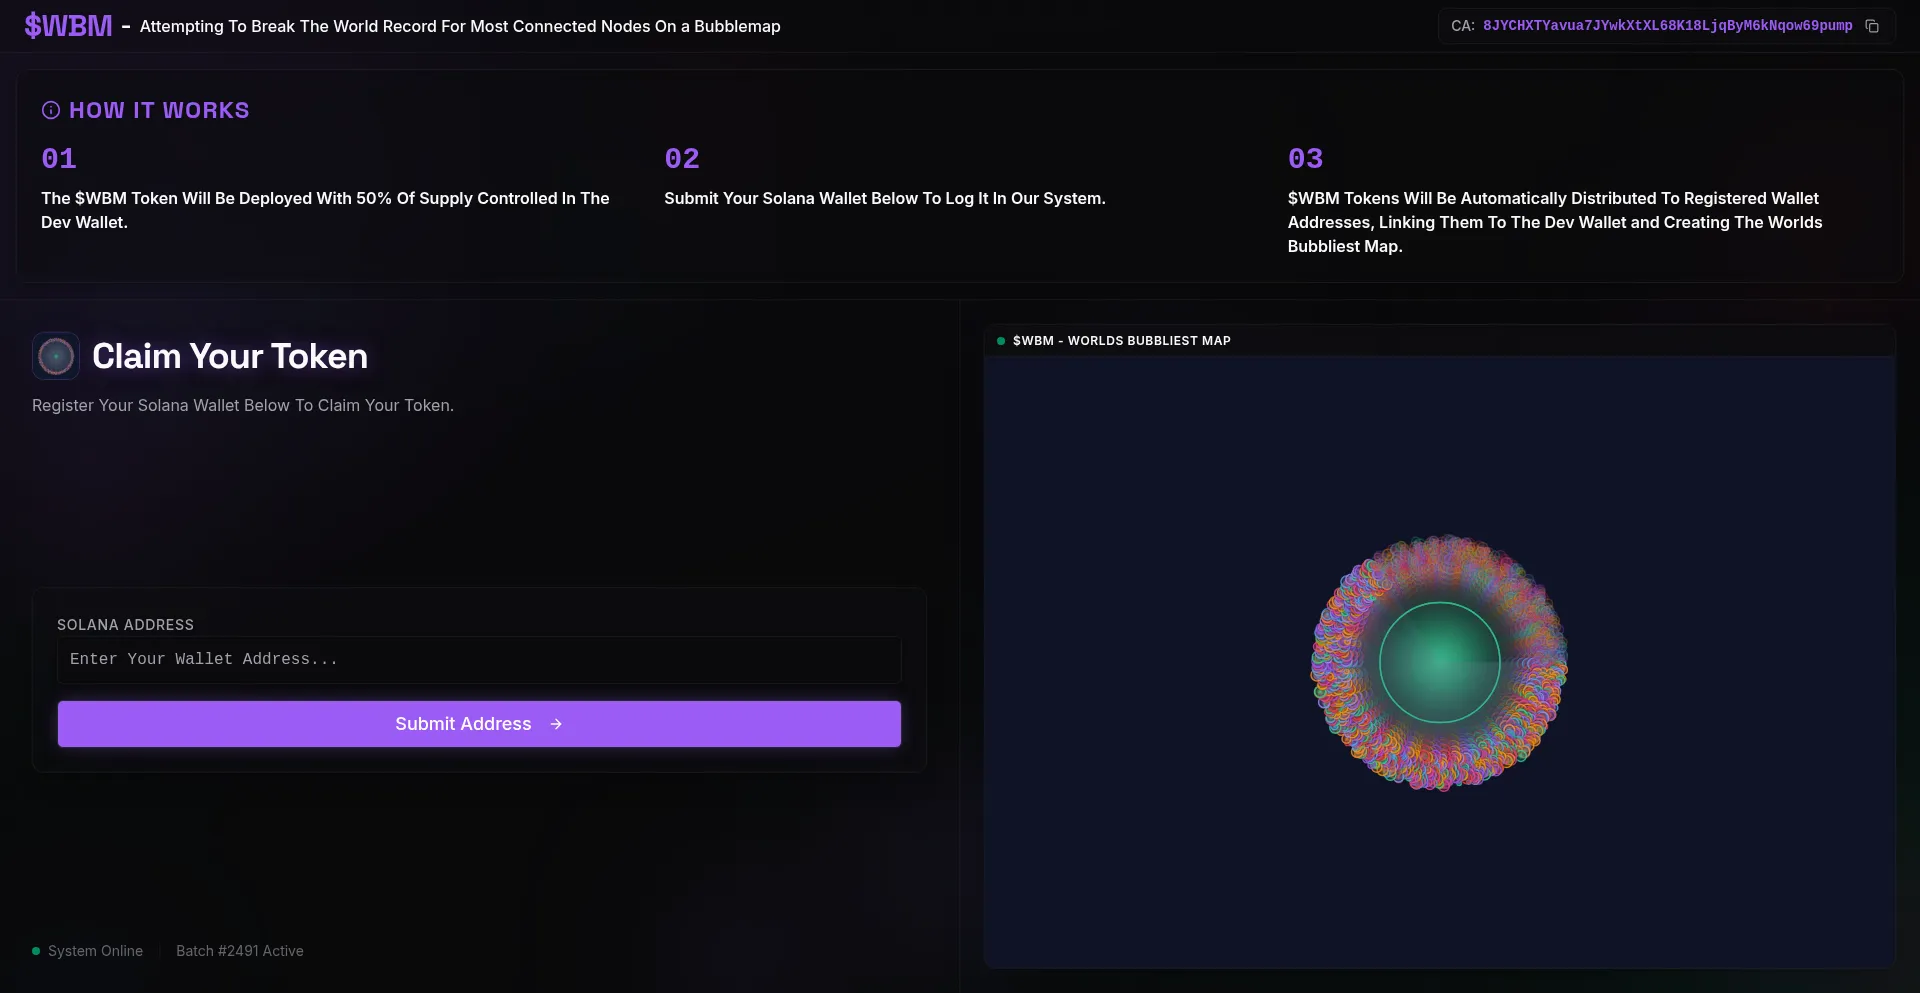Click the step 03 number heading

pos(1305,158)
